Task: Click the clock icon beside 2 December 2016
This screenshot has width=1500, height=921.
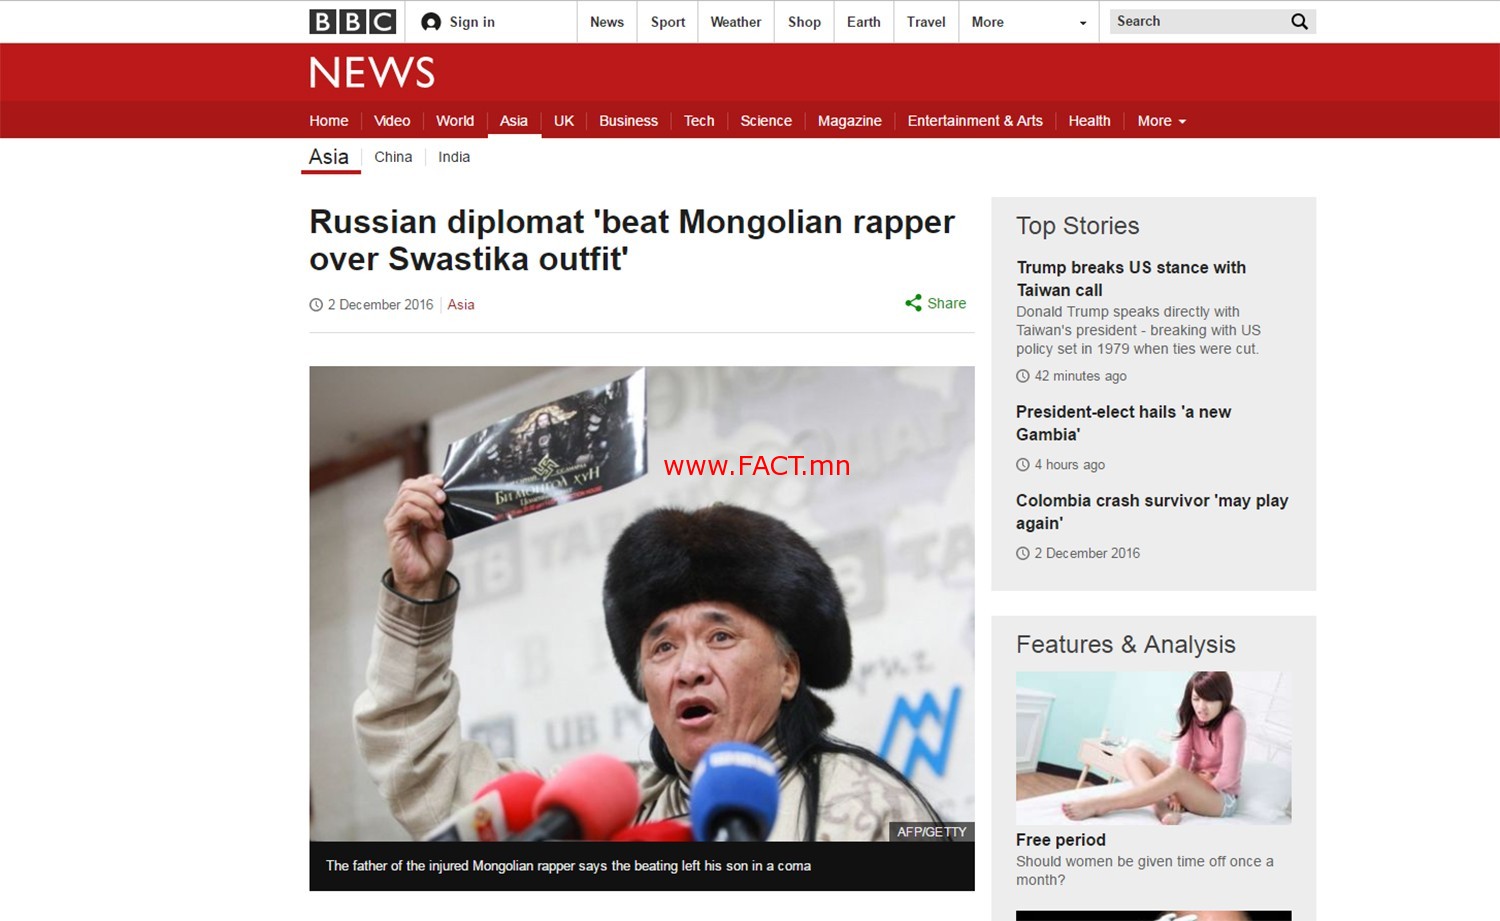Action: tap(316, 305)
